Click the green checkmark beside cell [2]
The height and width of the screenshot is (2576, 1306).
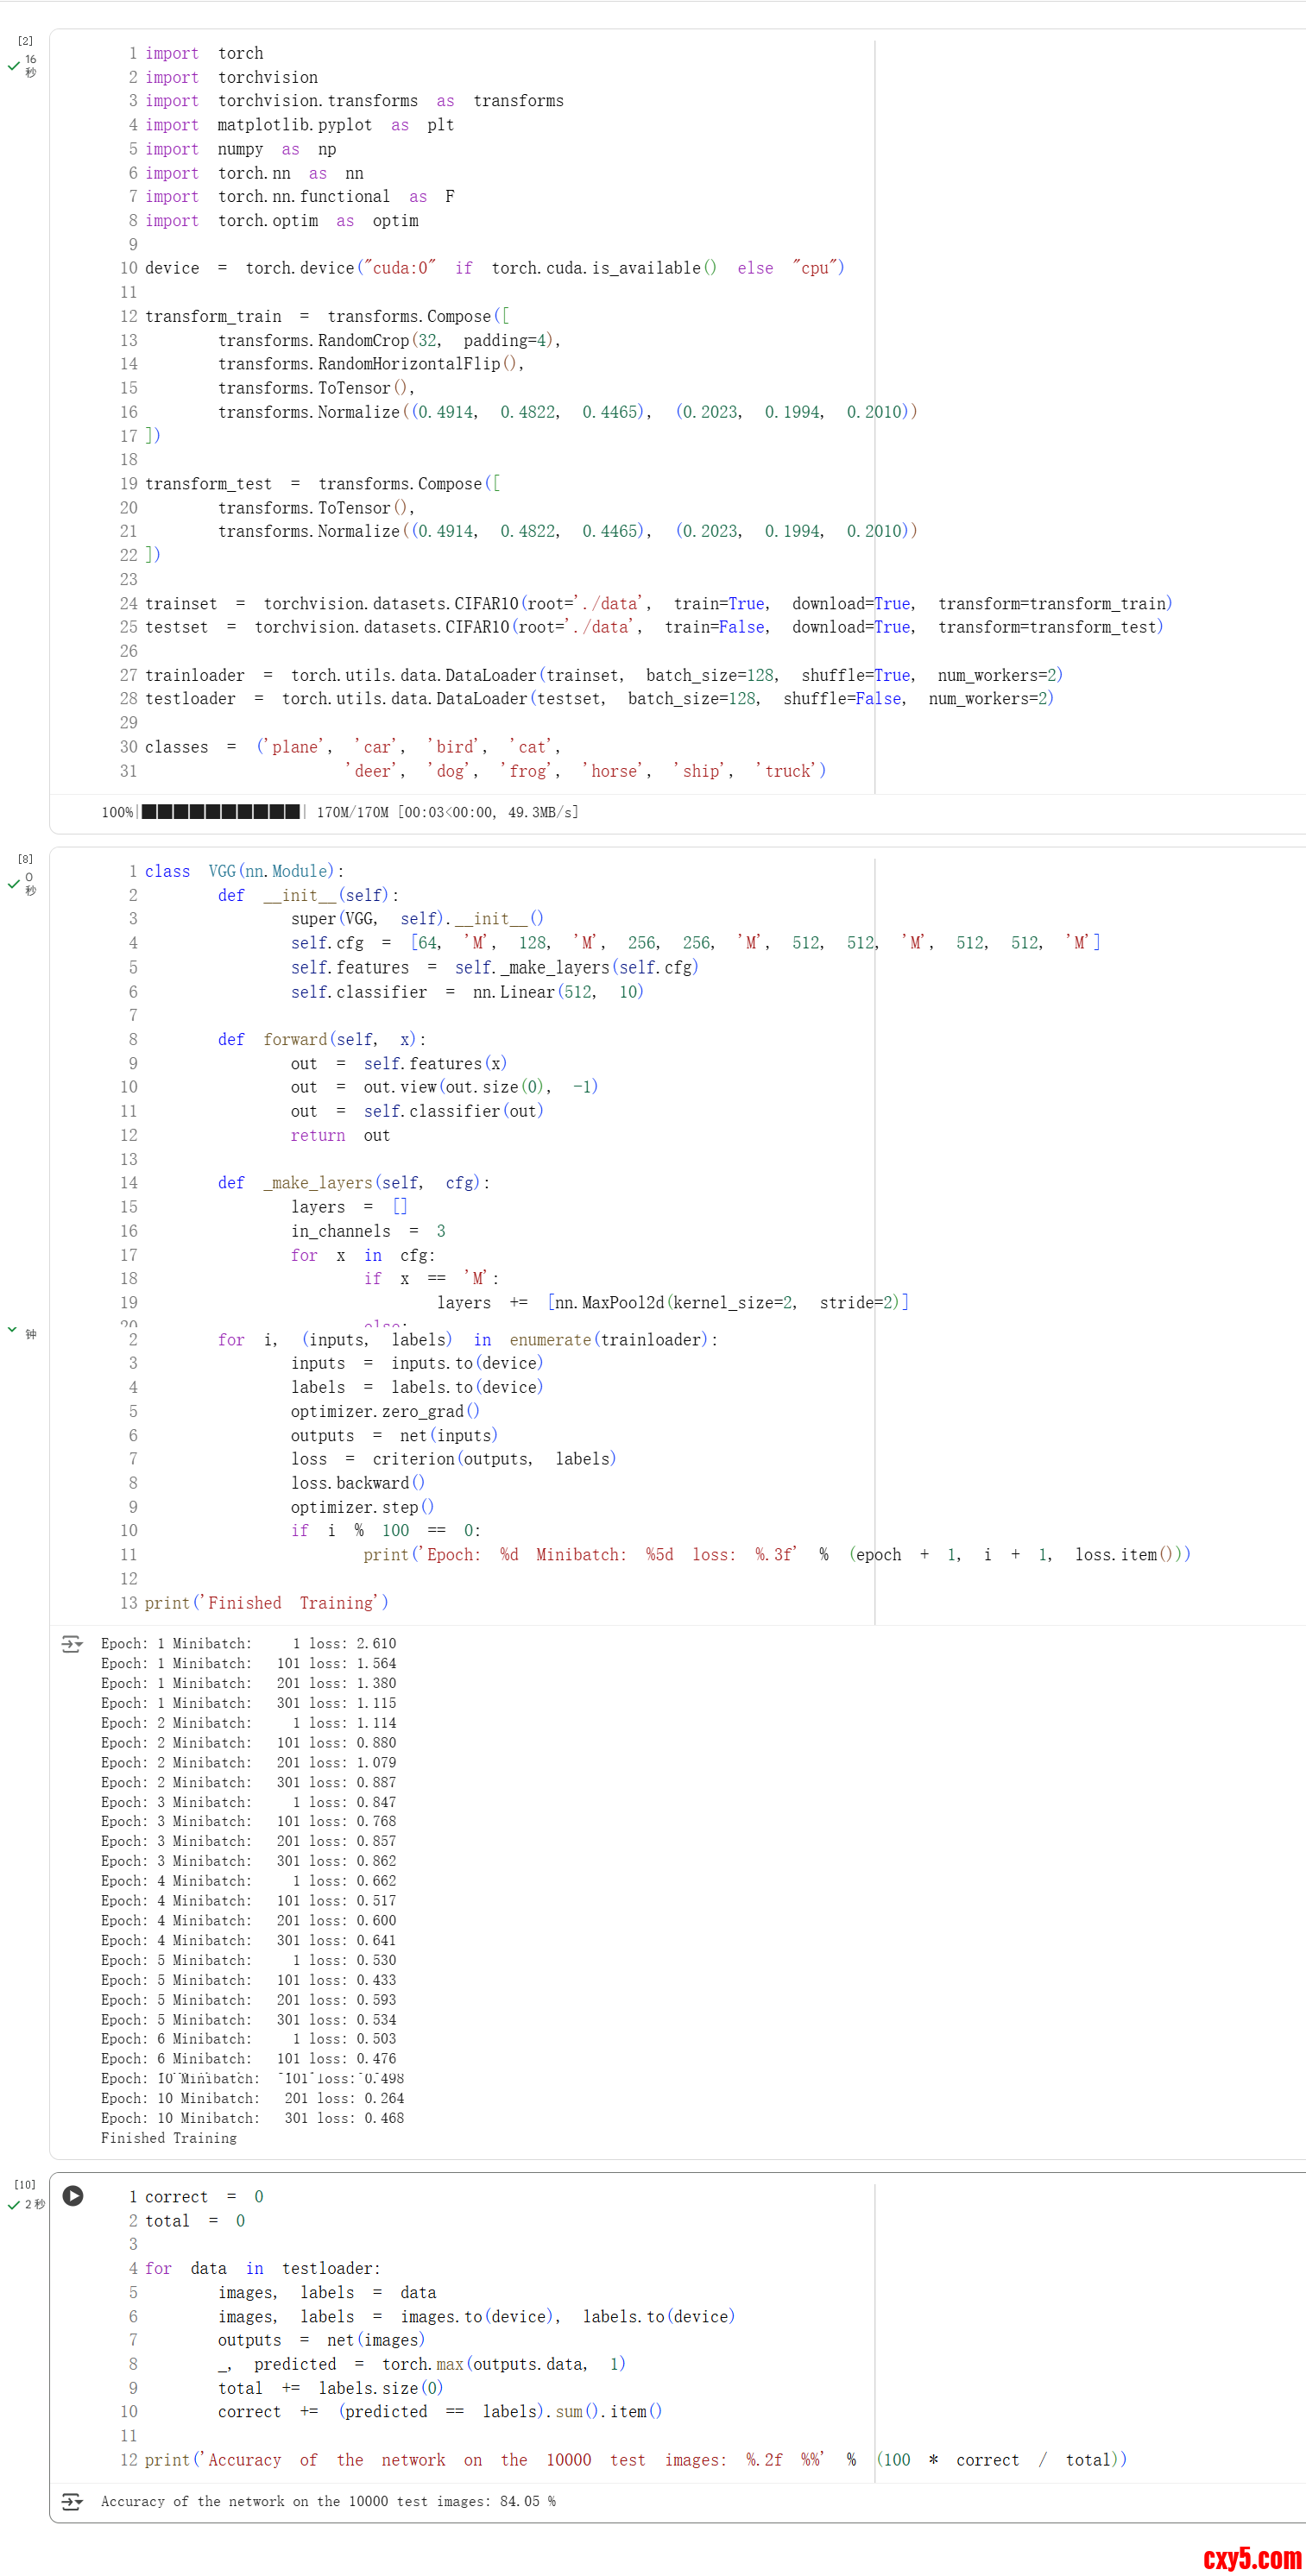(x=13, y=66)
